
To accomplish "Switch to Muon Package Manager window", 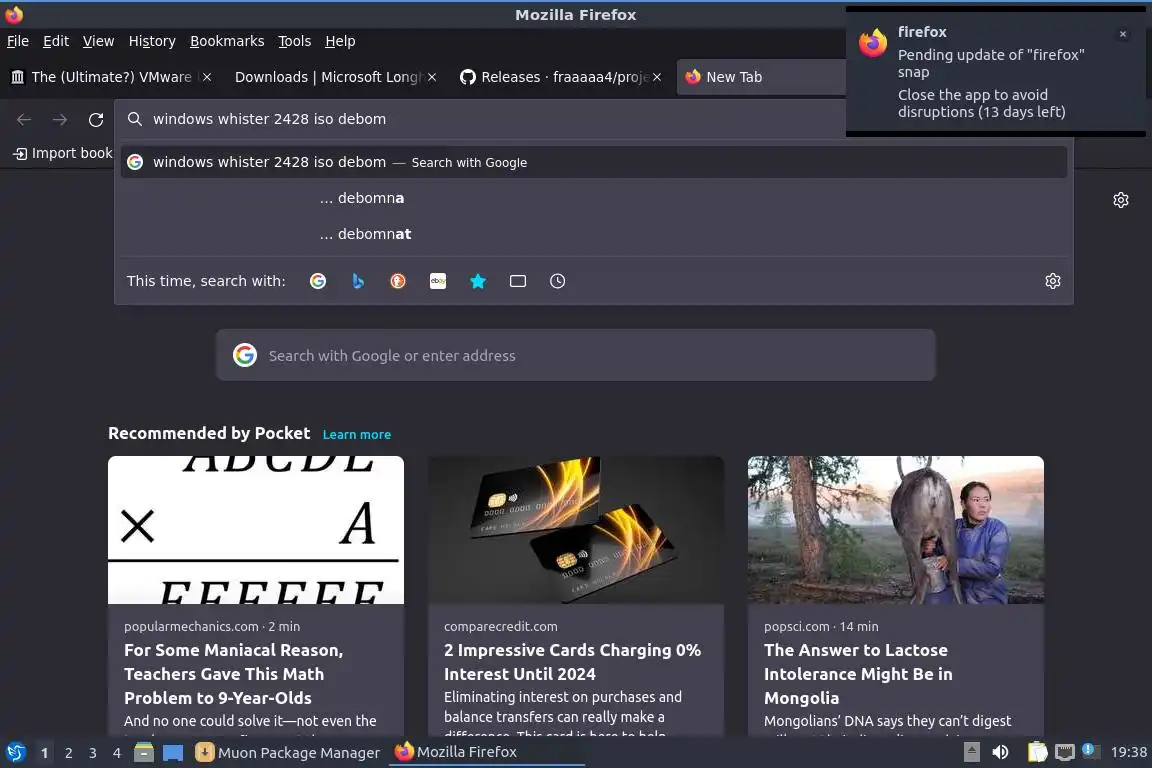I will [x=288, y=753].
